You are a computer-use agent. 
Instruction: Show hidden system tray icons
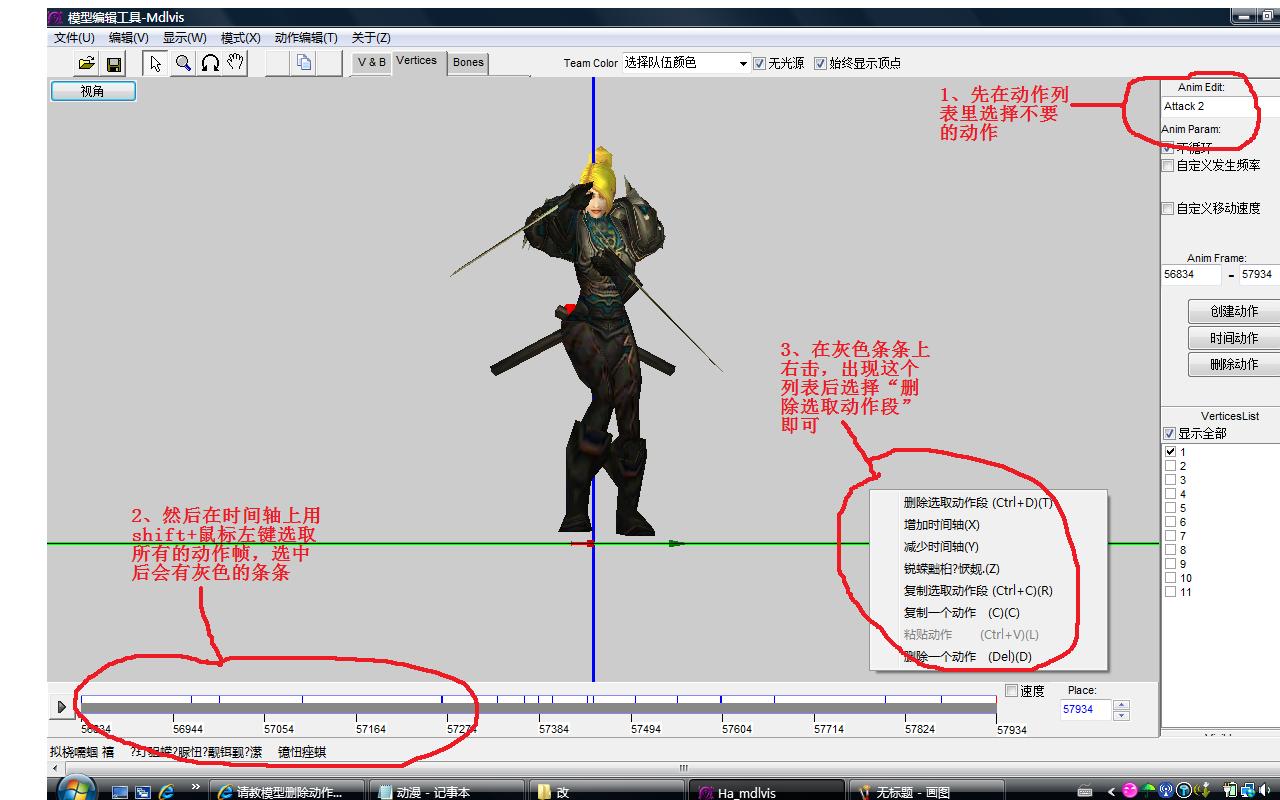(1111, 791)
